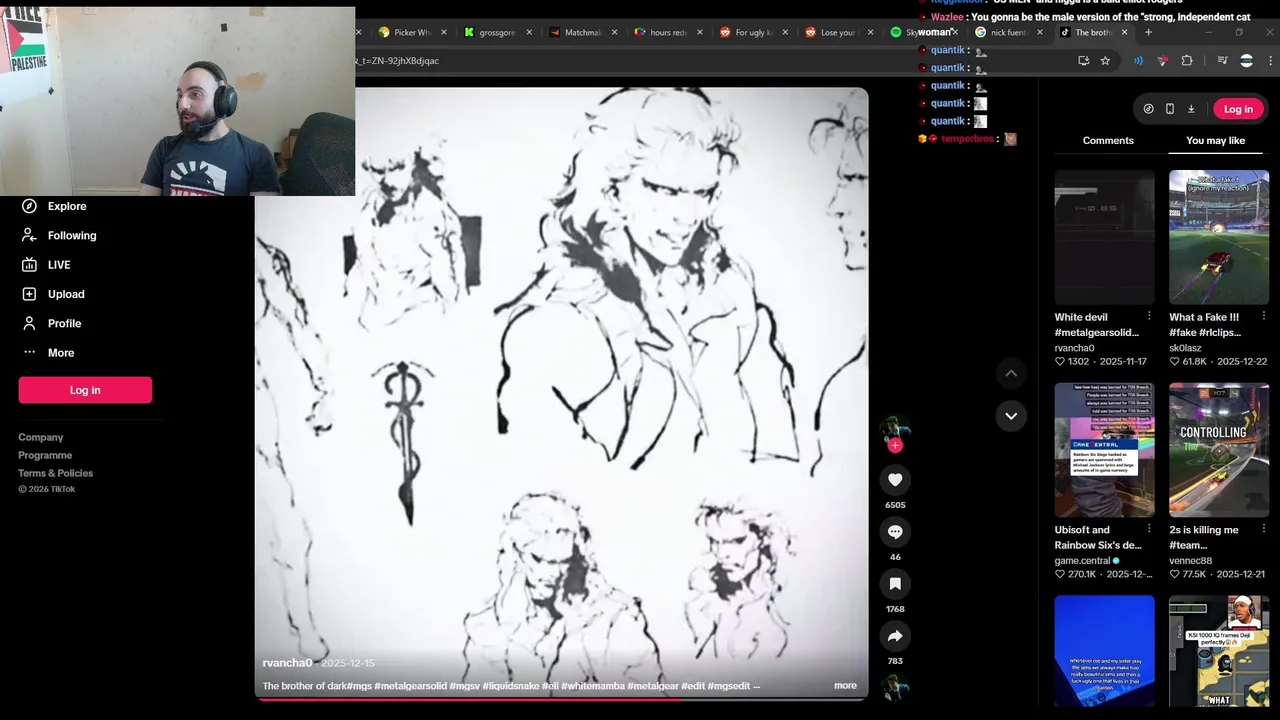The width and height of the screenshot is (1280, 720).
Task: Open the Terms & Policies link
Action: [55, 473]
